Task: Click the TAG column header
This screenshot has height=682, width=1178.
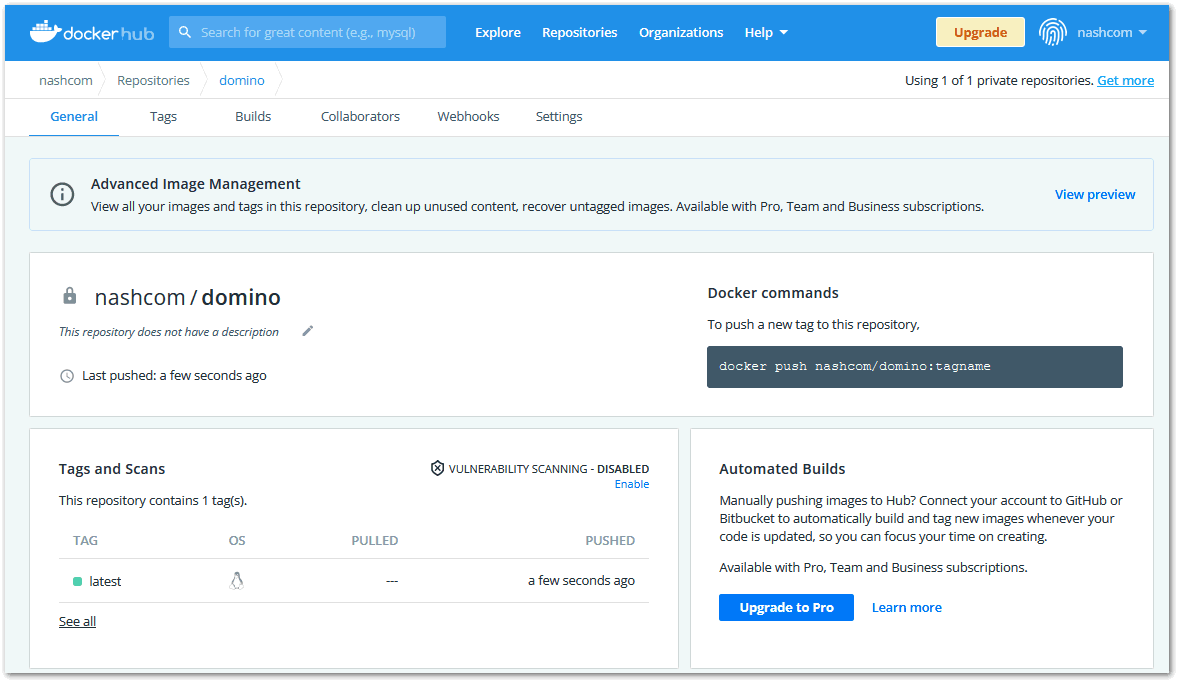Action: coord(86,541)
